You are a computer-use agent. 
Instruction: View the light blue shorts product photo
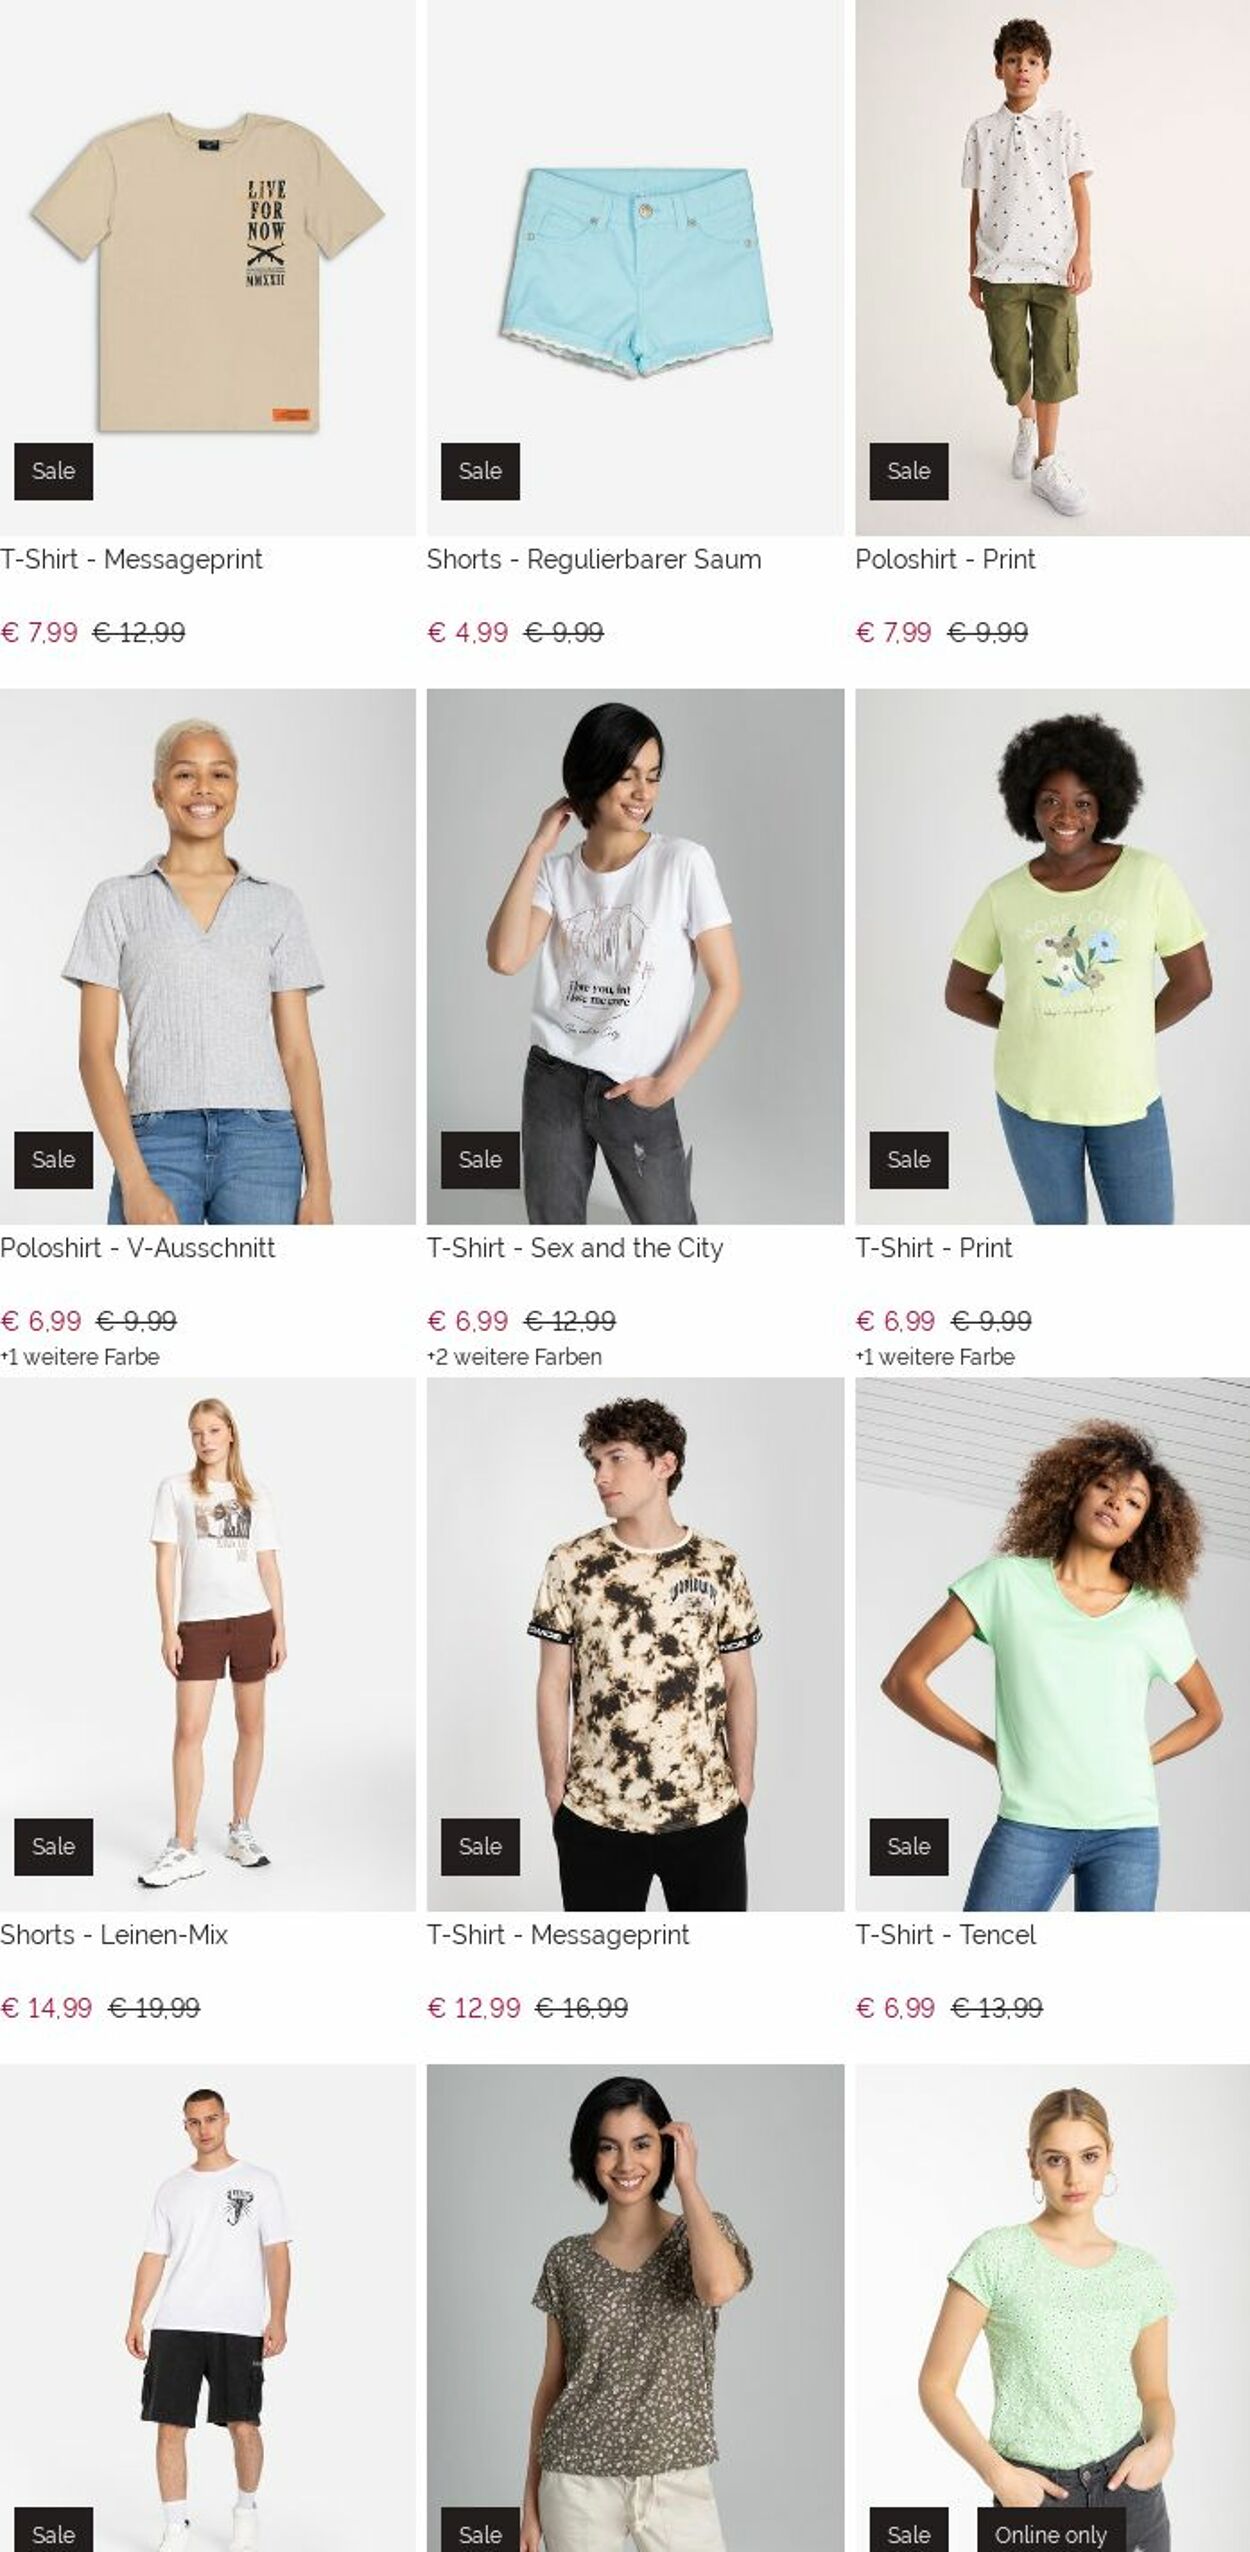click(x=635, y=267)
